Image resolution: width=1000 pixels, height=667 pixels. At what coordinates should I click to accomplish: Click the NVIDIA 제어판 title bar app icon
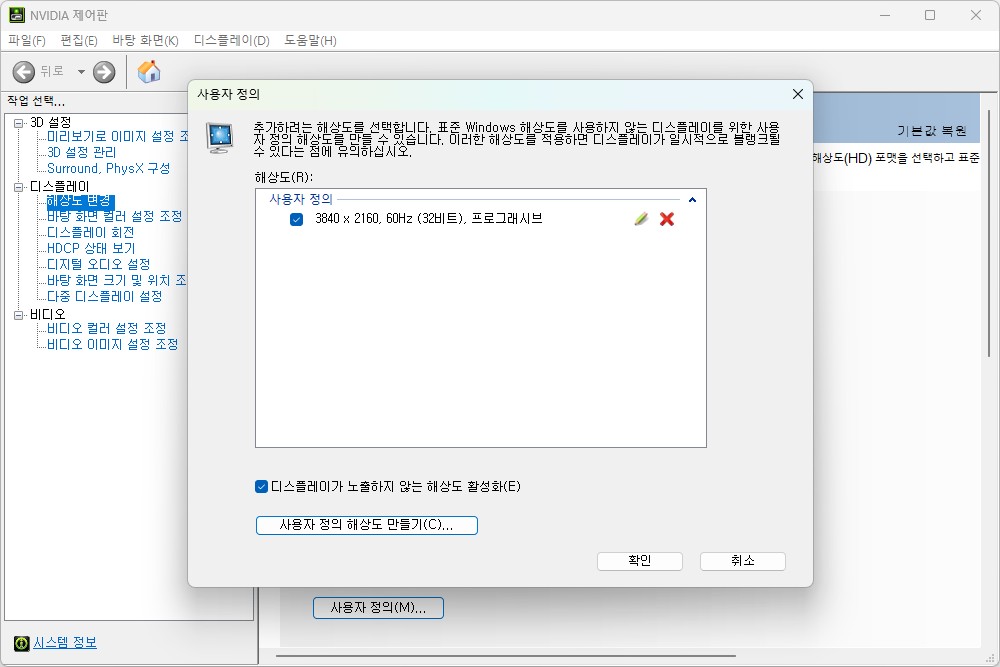(x=17, y=15)
